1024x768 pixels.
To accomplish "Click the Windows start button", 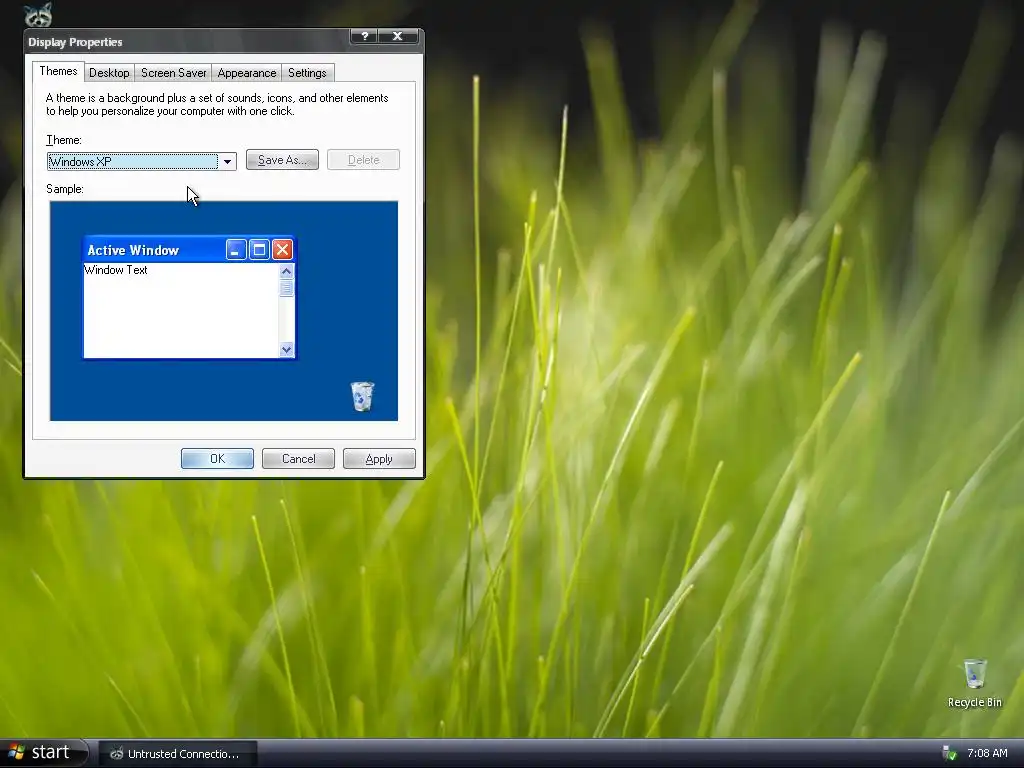I will (x=43, y=752).
